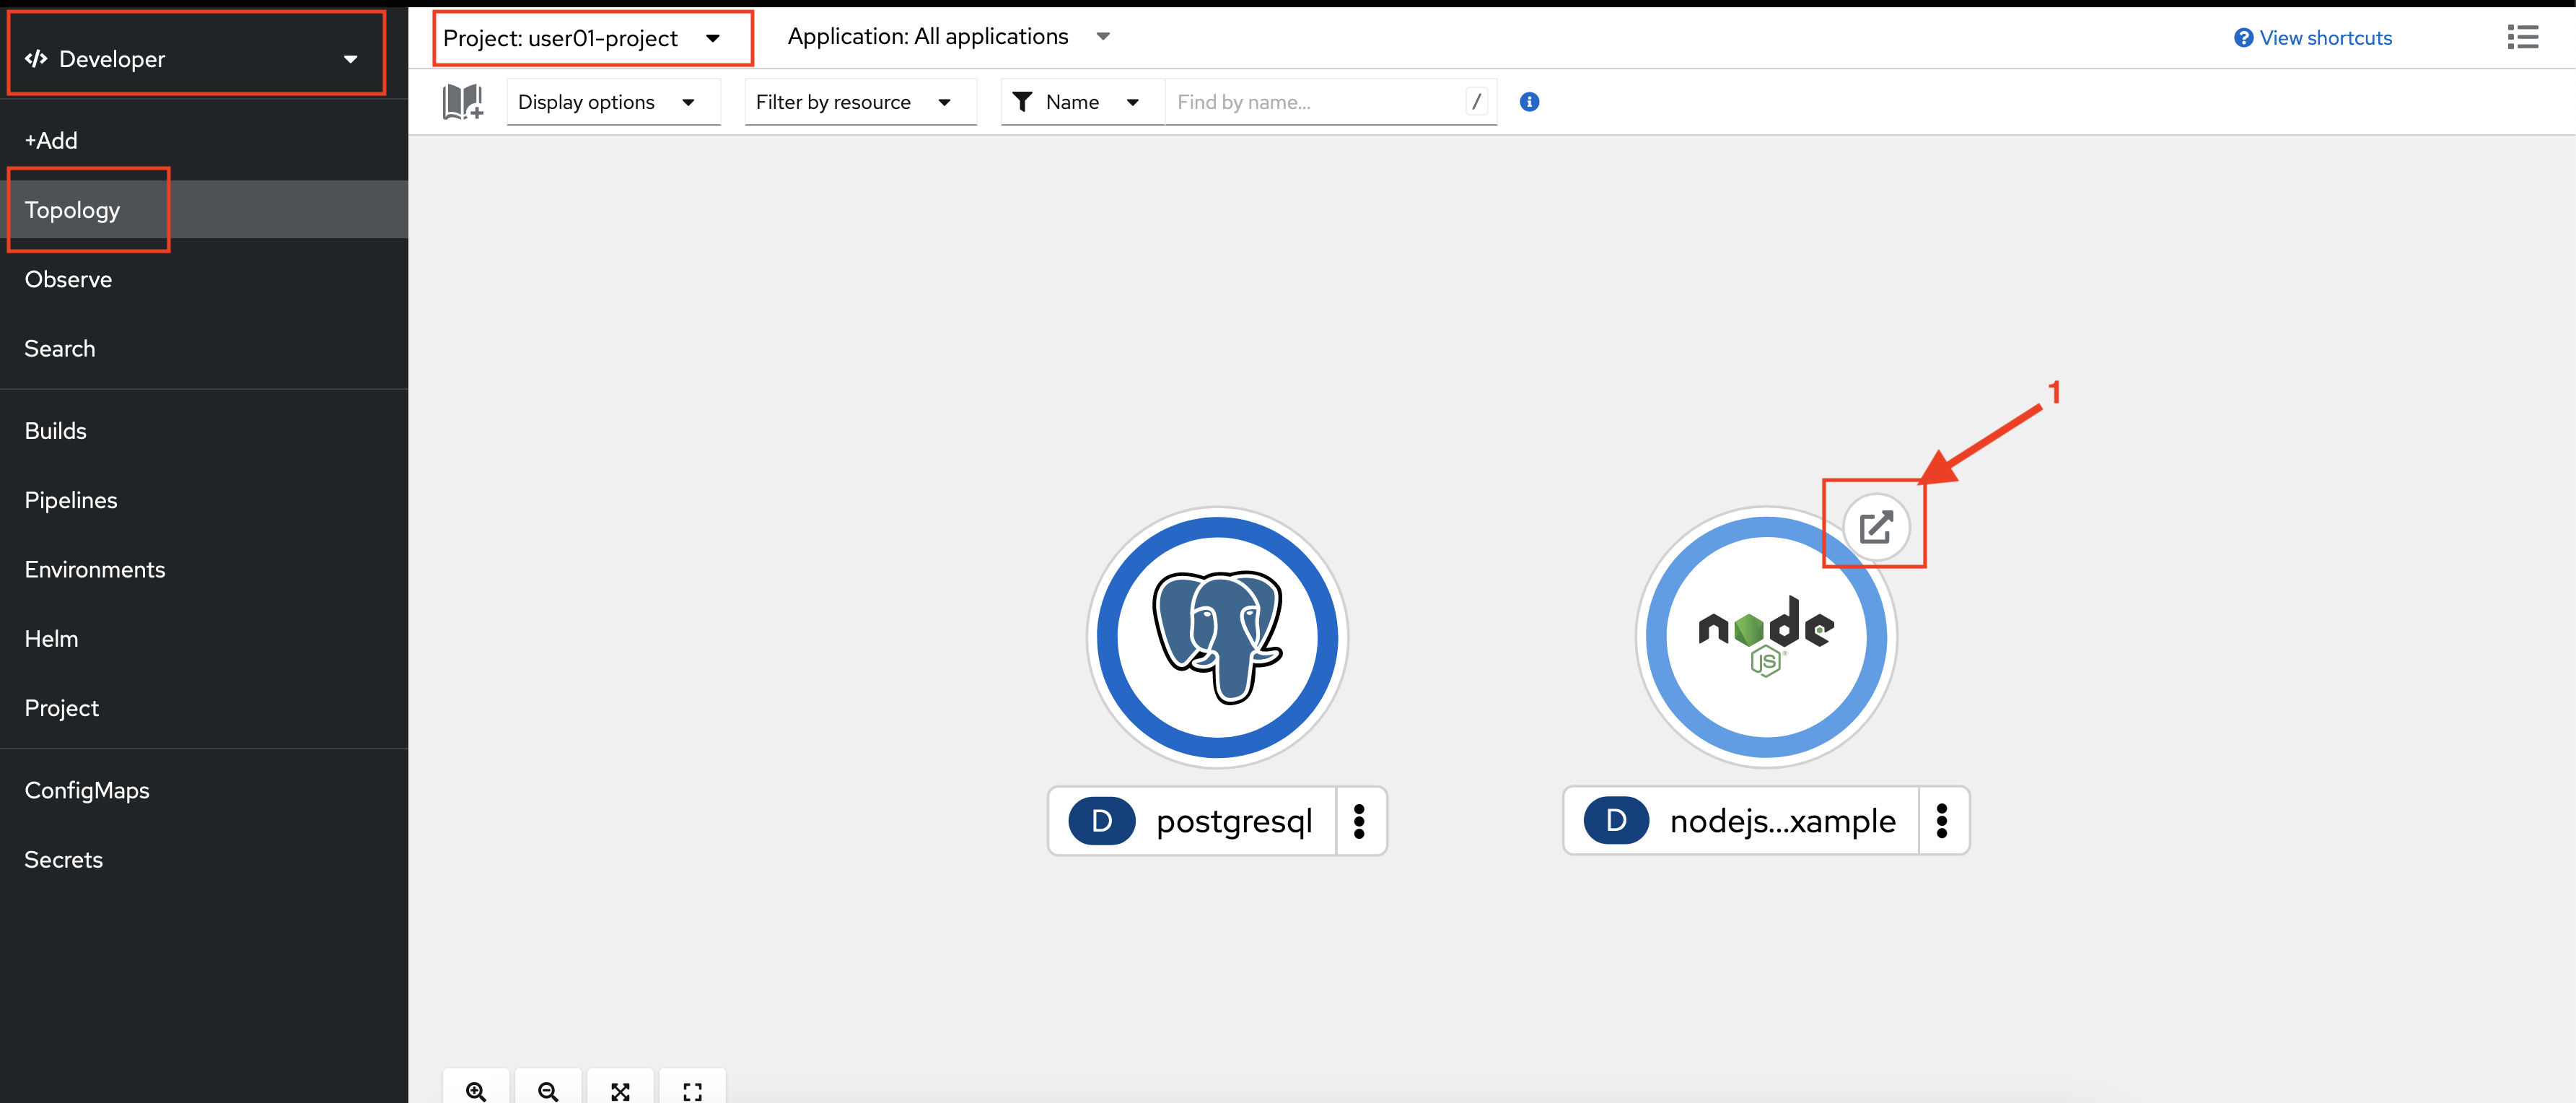The image size is (2576, 1103).
Task: Click the nodejs...xample label
Action: 1783,821
